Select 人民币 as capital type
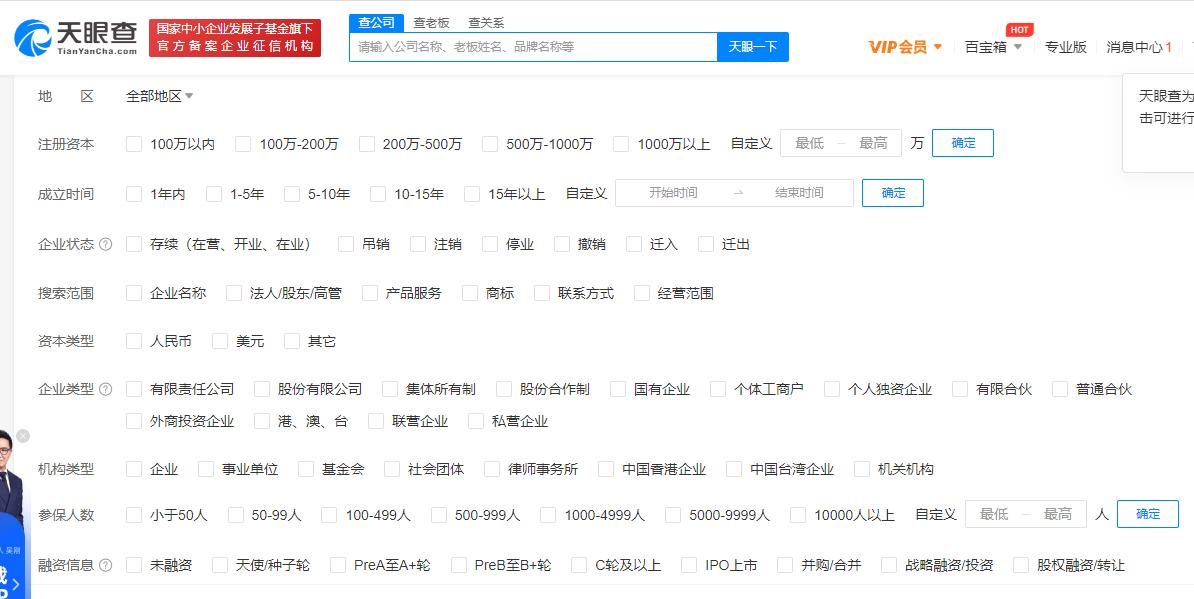The height and width of the screenshot is (599, 1194). pos(132,340)
